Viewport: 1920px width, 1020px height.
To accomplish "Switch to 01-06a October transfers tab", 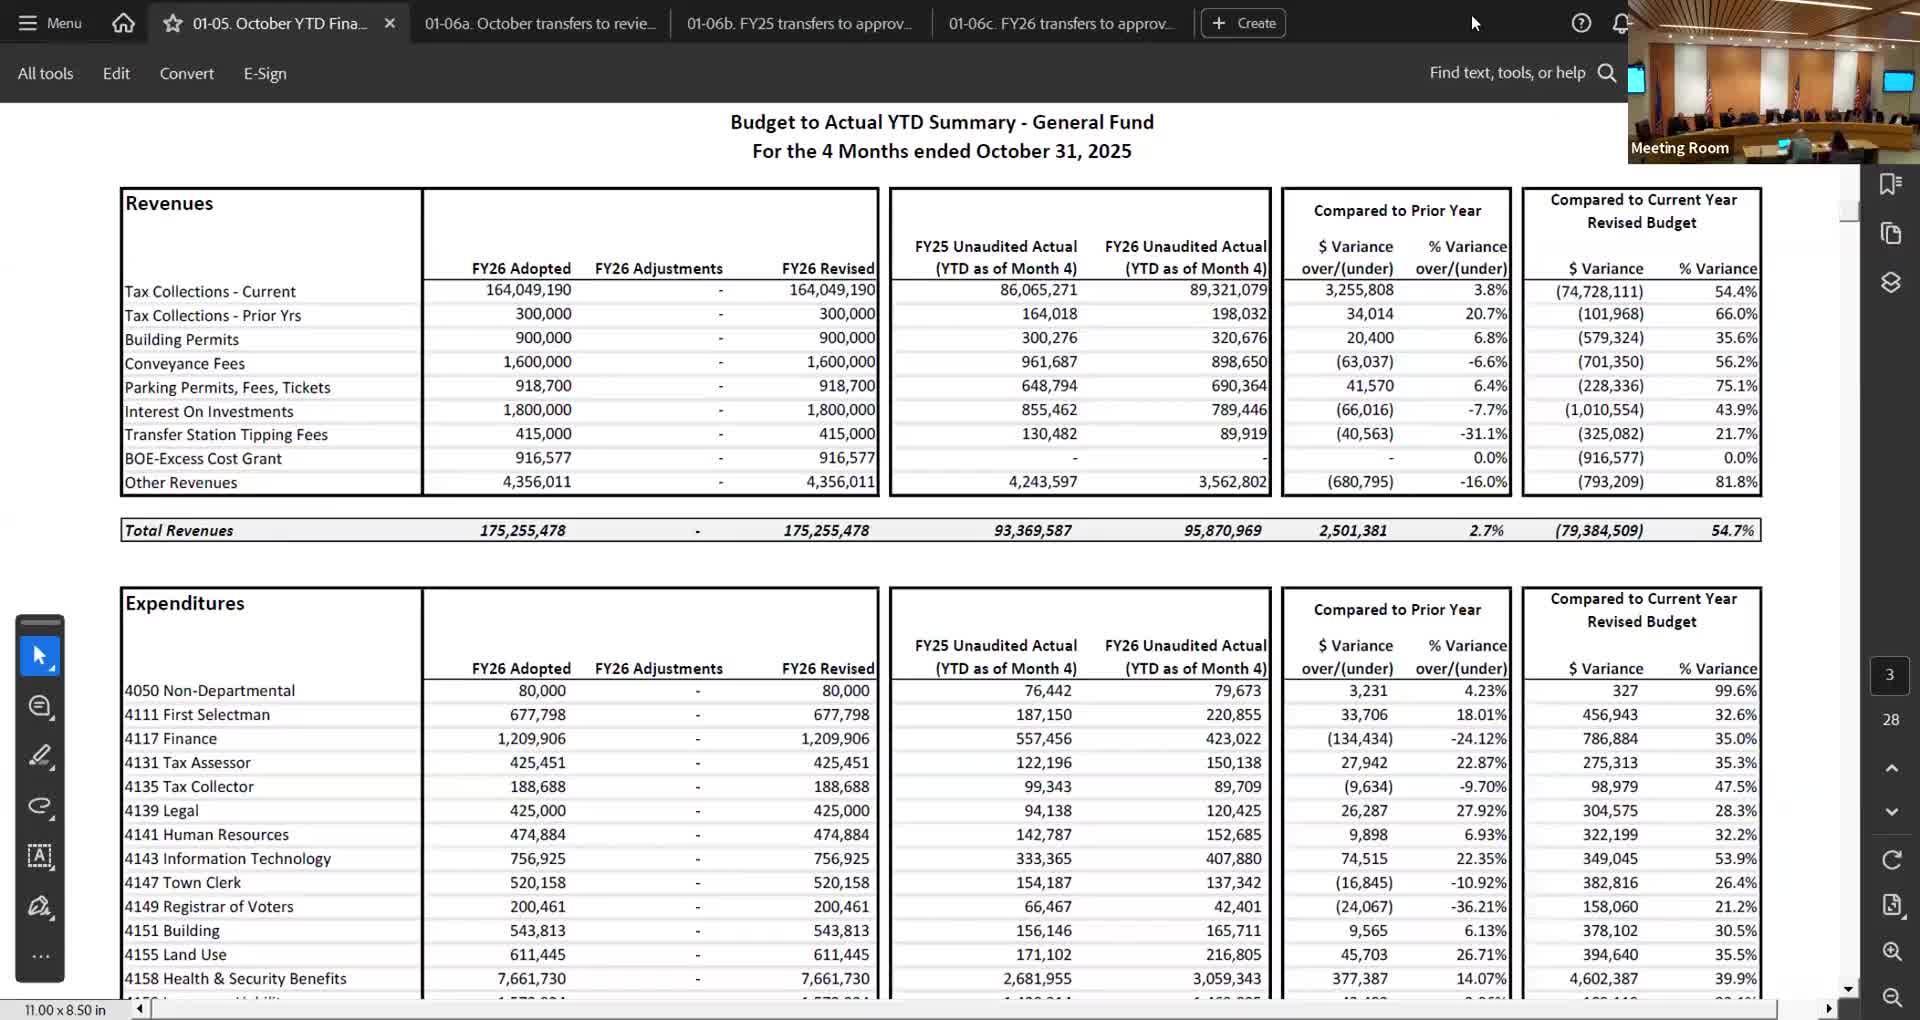I will point(539,23).
